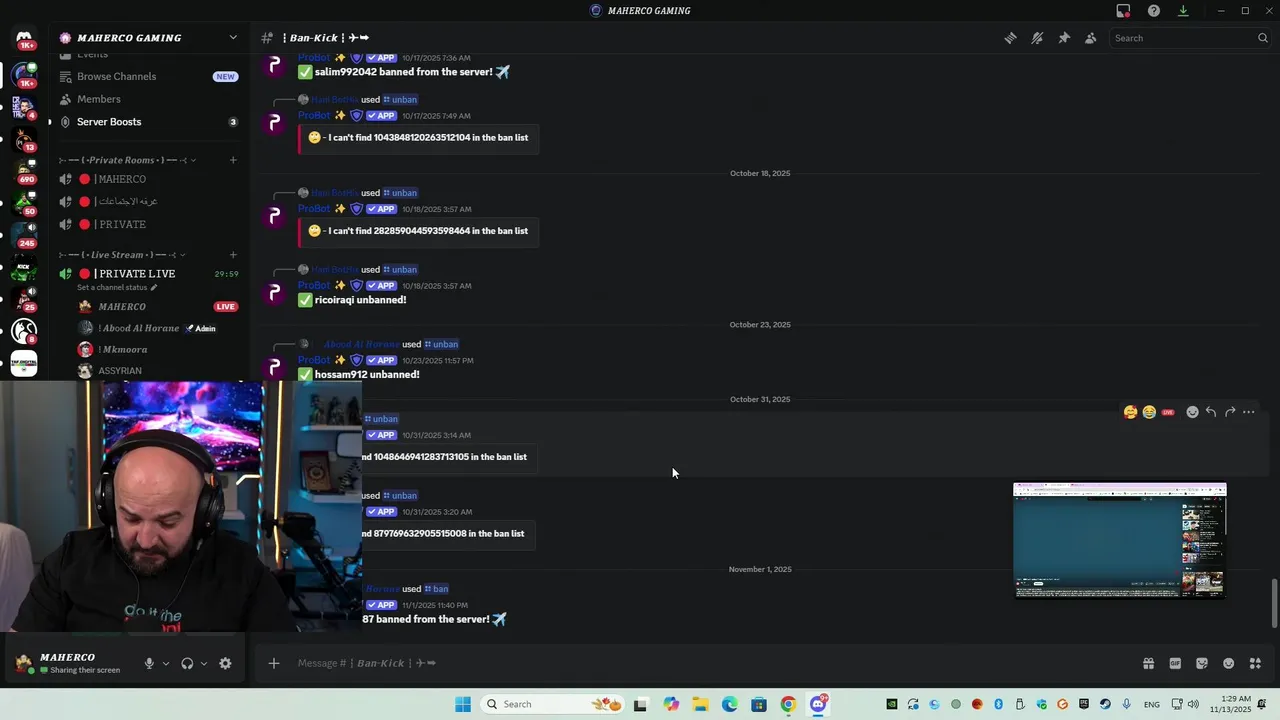Mute the microphone in user panel
1280x720 pixels.
(149, 664)
